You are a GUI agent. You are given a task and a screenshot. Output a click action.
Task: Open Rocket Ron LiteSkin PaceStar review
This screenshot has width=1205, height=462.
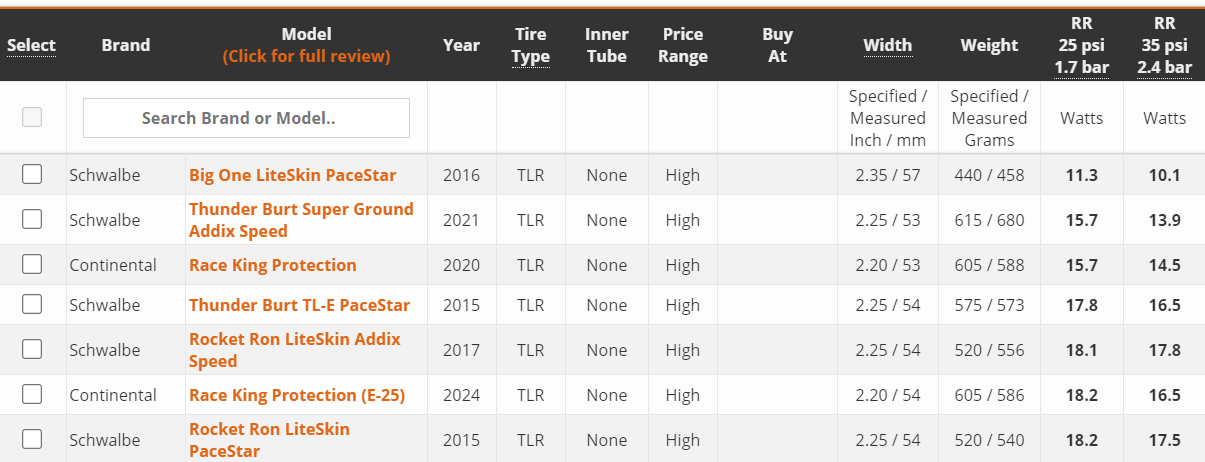tap(270, 440)
